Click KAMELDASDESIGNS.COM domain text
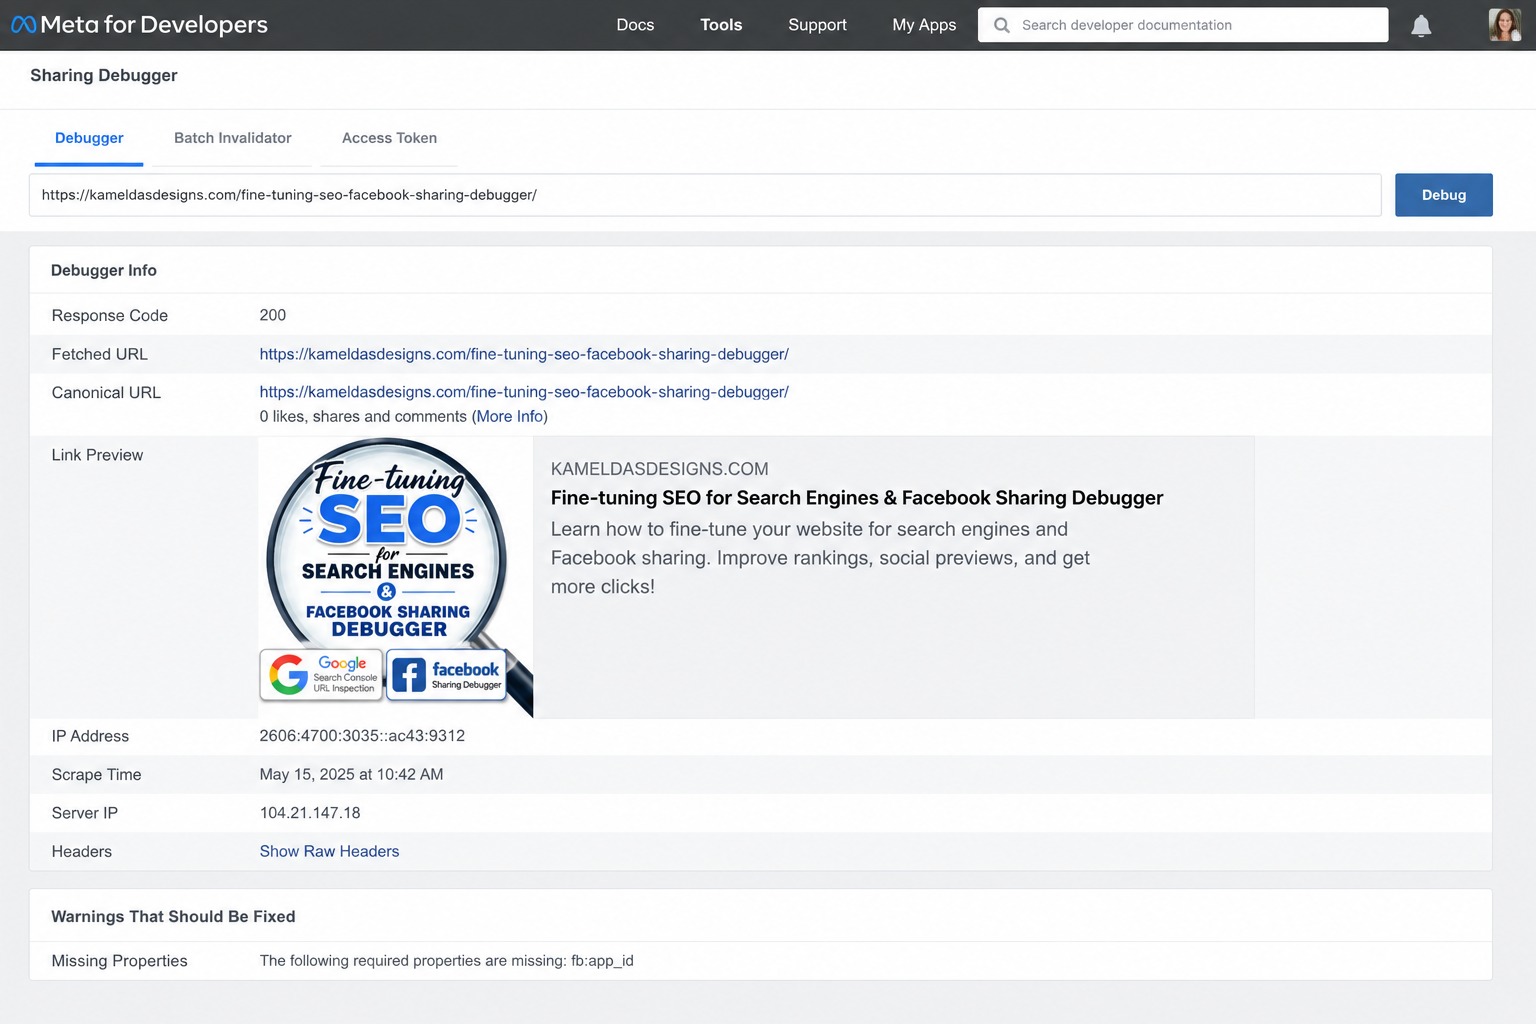The width and height of the screenshot is (1536, 1024). click(x=660, y=469)
